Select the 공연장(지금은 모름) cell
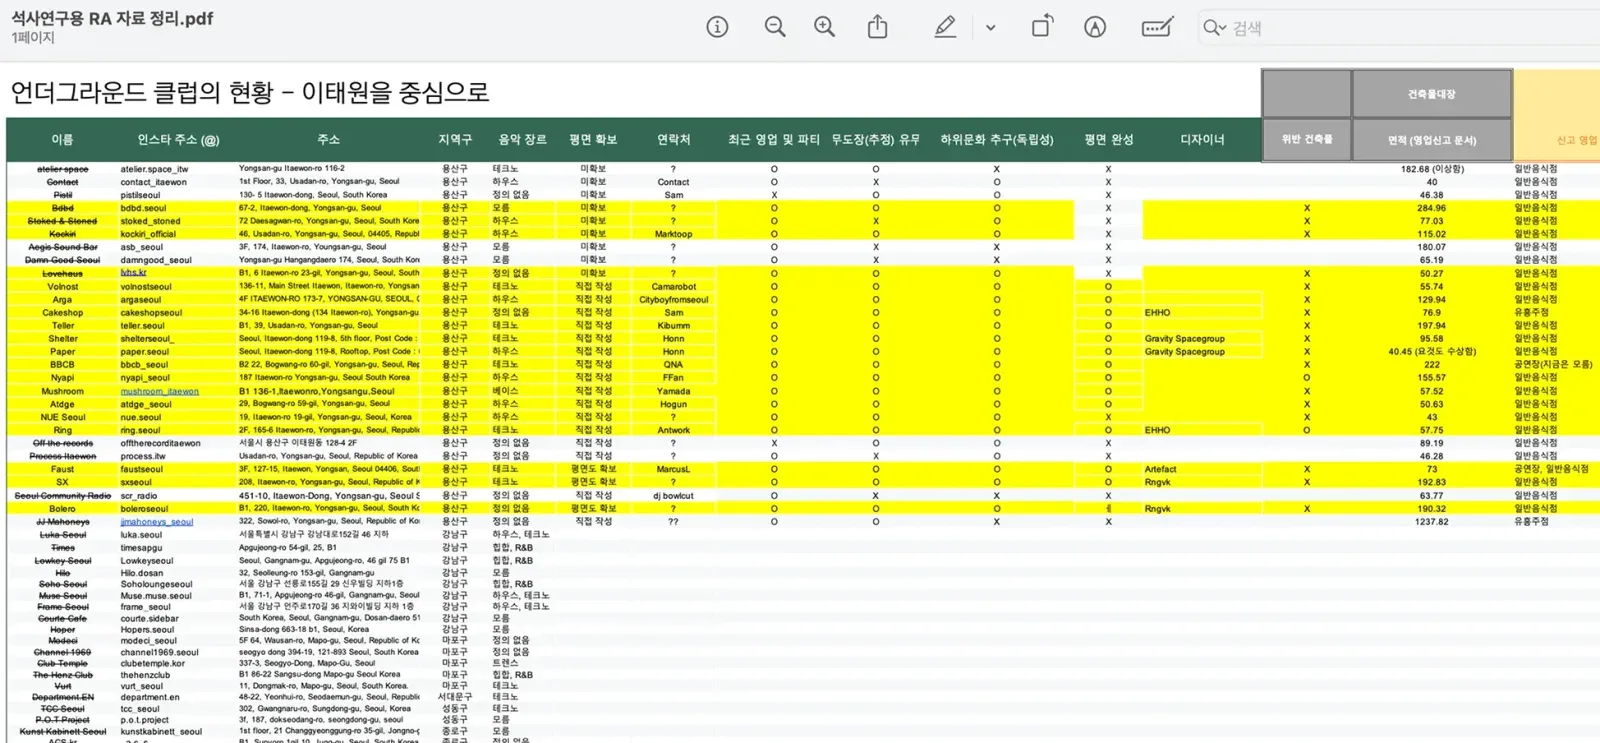The height and width of the screenshot is (743, 1600). click(1553, 364)
